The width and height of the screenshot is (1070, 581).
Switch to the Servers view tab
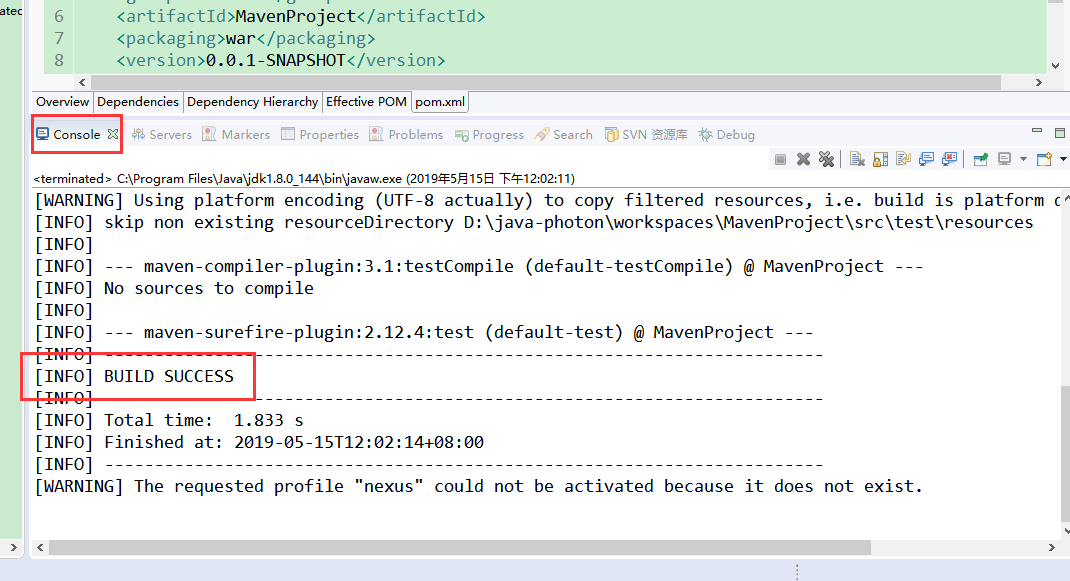[162, 134]
